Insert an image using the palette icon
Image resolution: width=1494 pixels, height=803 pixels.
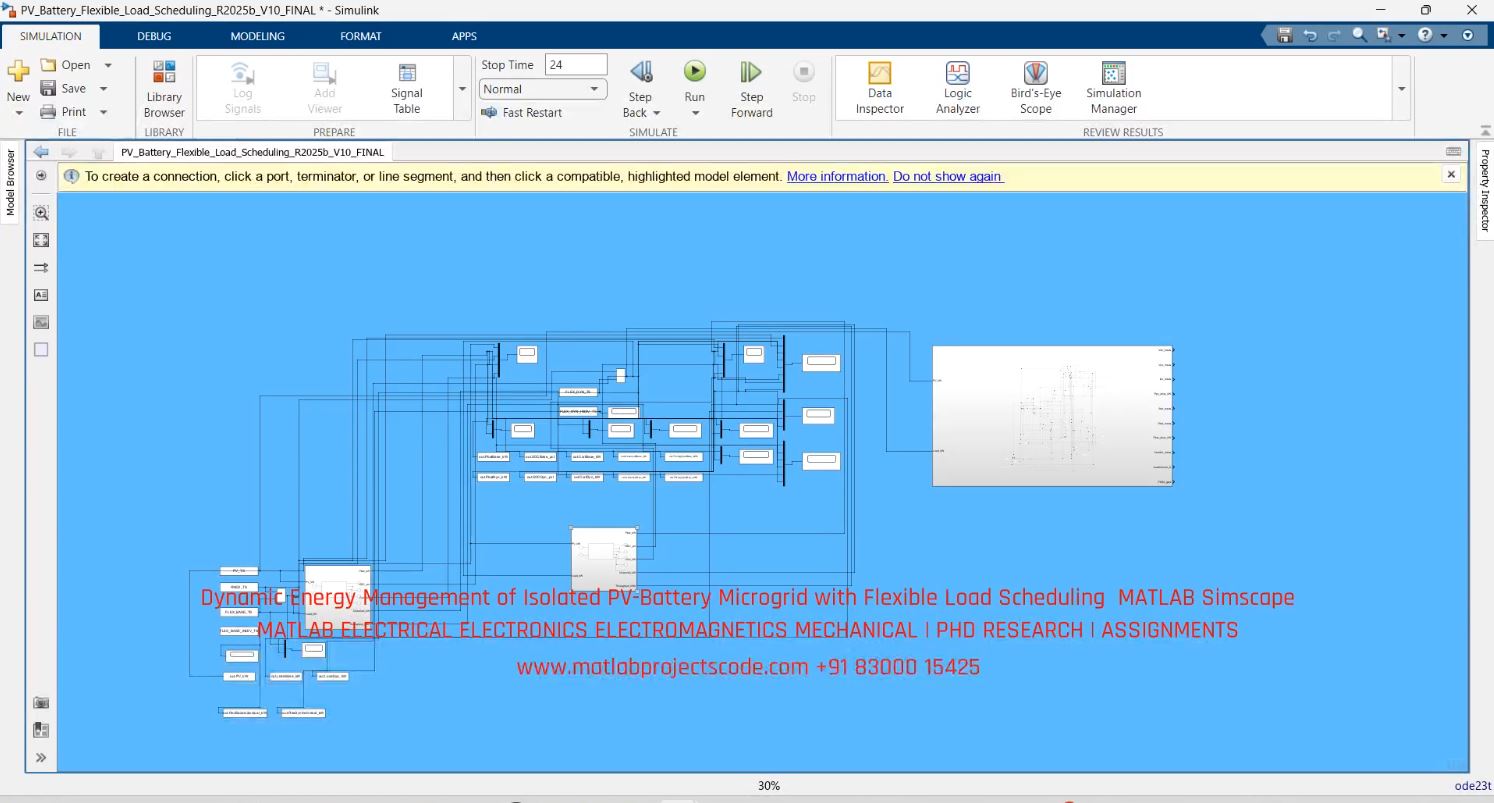click(41, 322)
